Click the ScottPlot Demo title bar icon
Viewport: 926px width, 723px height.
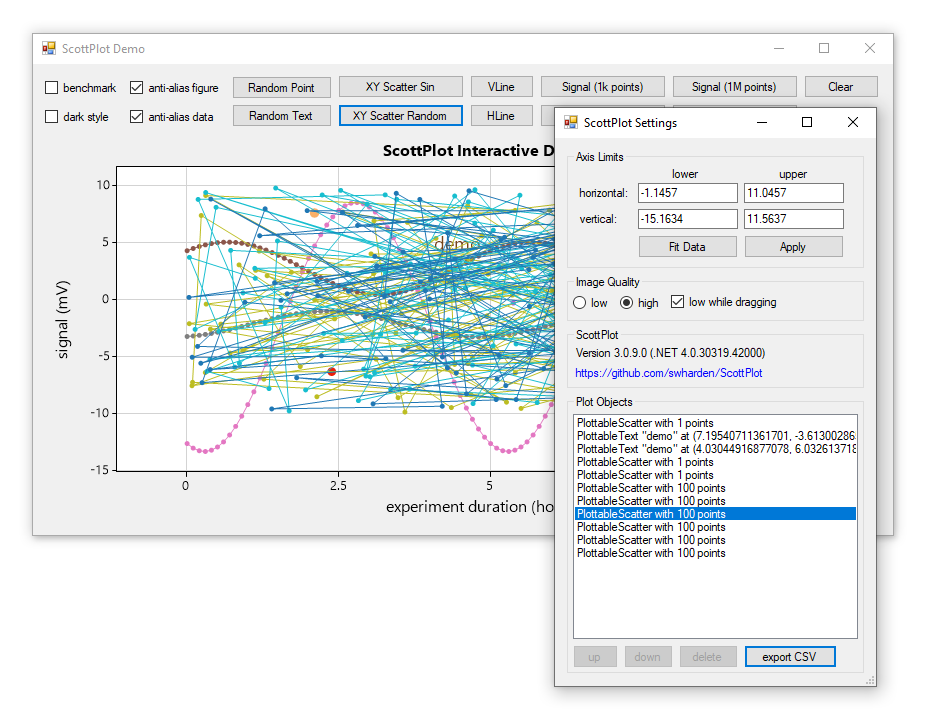point(47,48)
